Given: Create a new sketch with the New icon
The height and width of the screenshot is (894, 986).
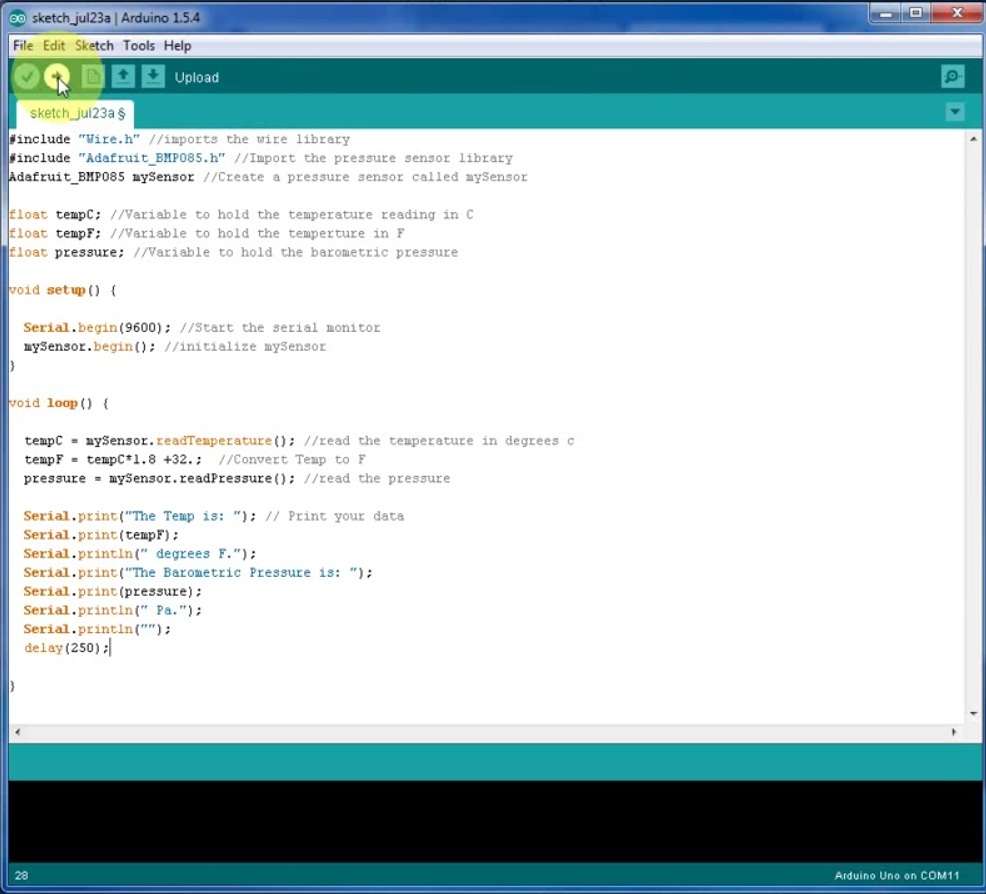Looking at the screenshot, I should (x=92, y=77).
